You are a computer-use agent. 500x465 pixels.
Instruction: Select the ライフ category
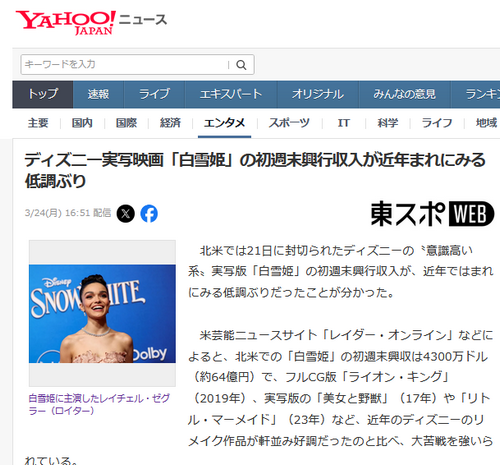pos(437,123)
